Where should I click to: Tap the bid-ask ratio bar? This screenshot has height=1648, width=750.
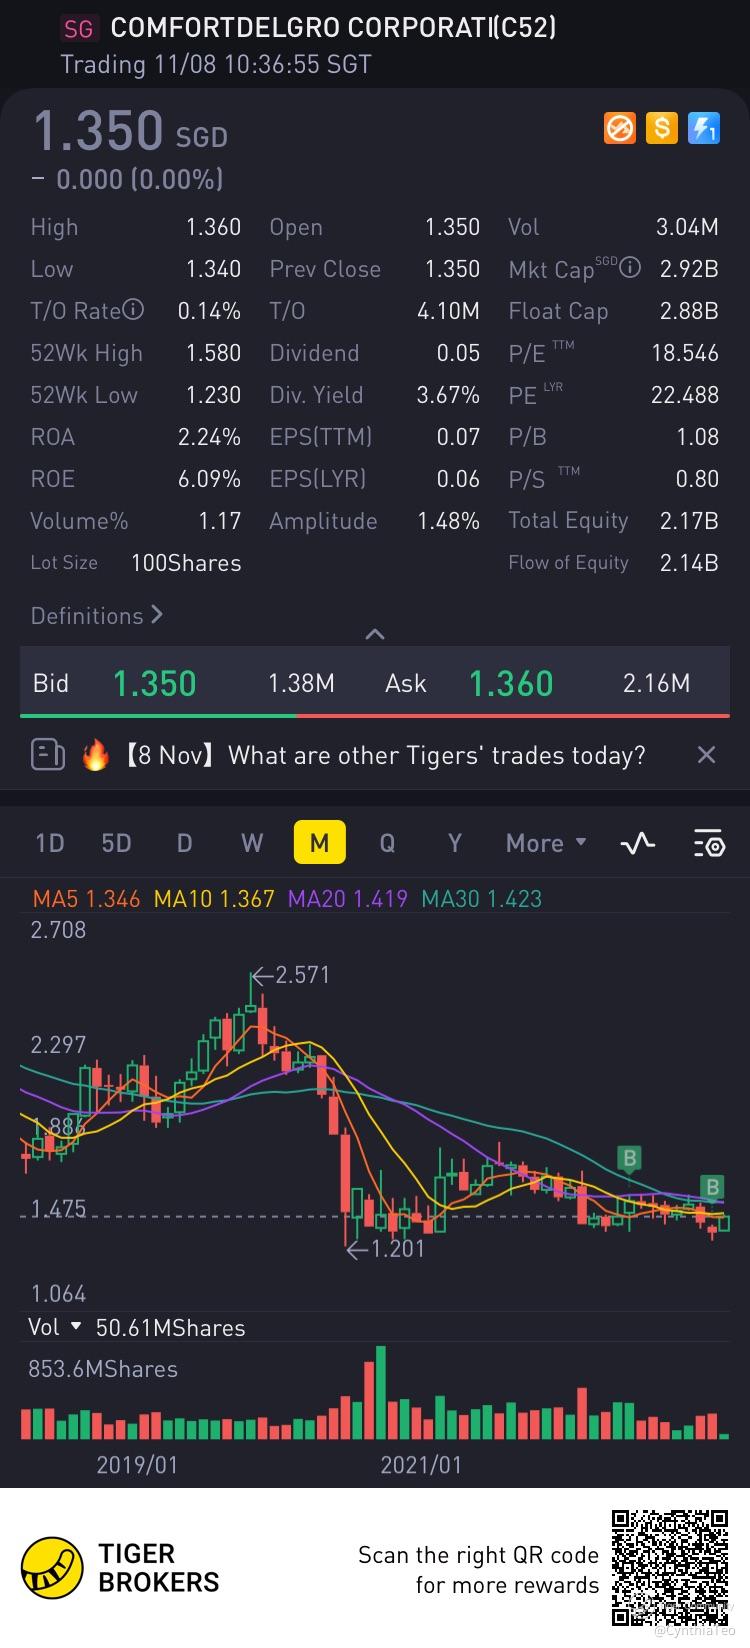[375, 715]
